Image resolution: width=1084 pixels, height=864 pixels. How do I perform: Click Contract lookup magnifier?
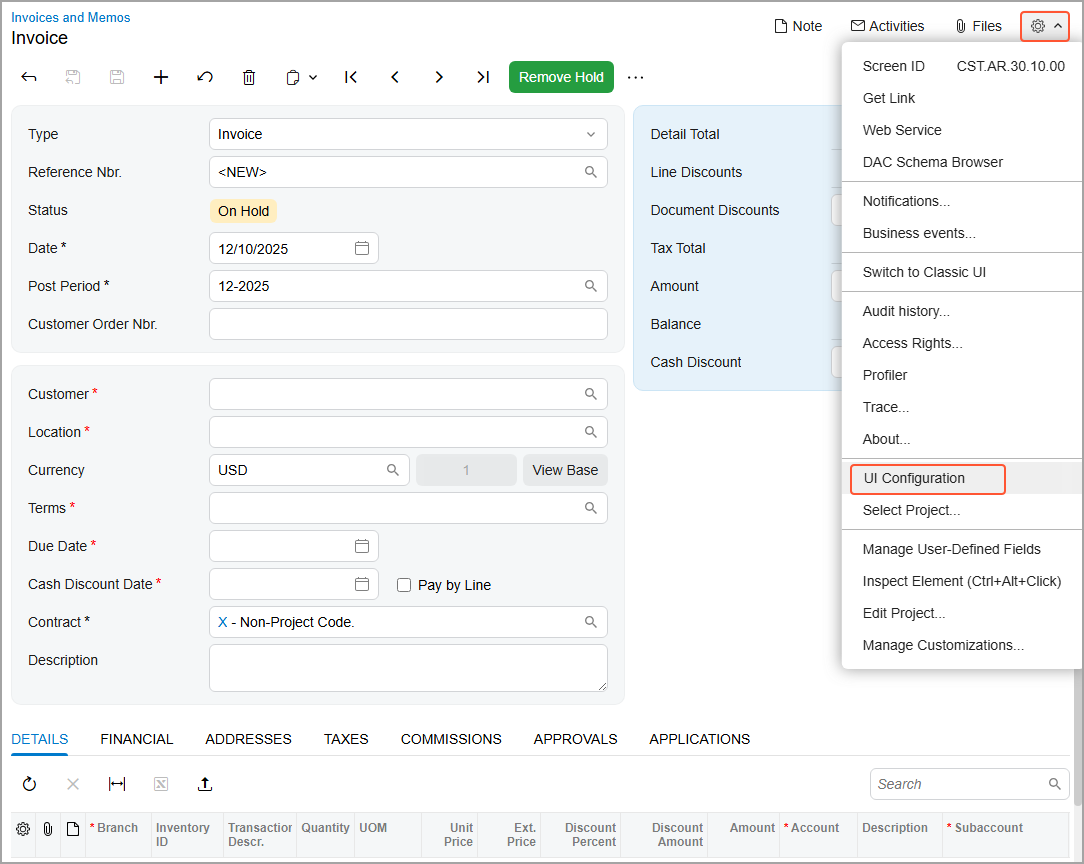point(590,622)
